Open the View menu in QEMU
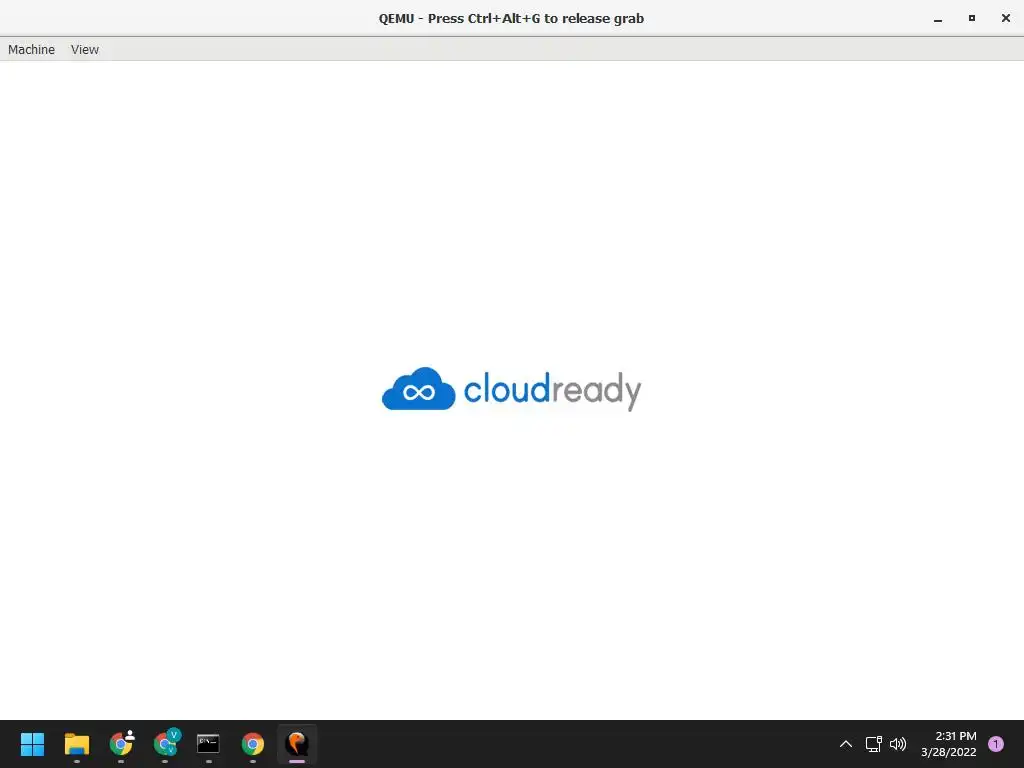Image resolution: width=1024 pixels, height=768 pixels. click(x=85, y=50)
